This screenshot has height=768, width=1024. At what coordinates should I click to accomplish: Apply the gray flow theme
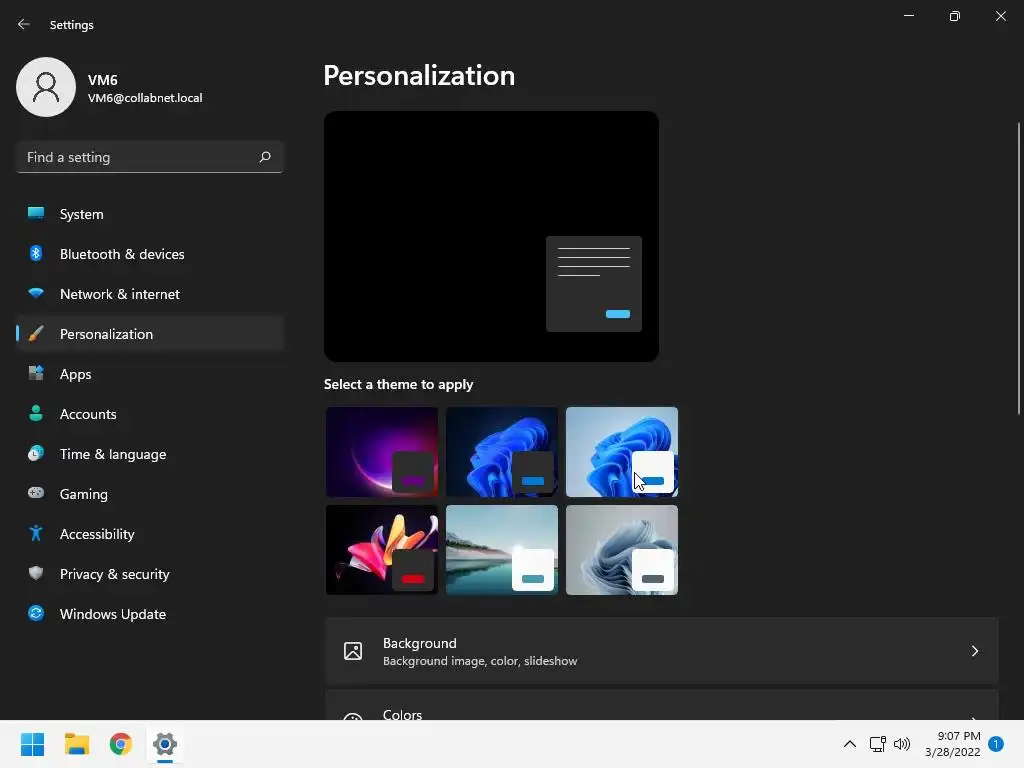tap(622, 550)
